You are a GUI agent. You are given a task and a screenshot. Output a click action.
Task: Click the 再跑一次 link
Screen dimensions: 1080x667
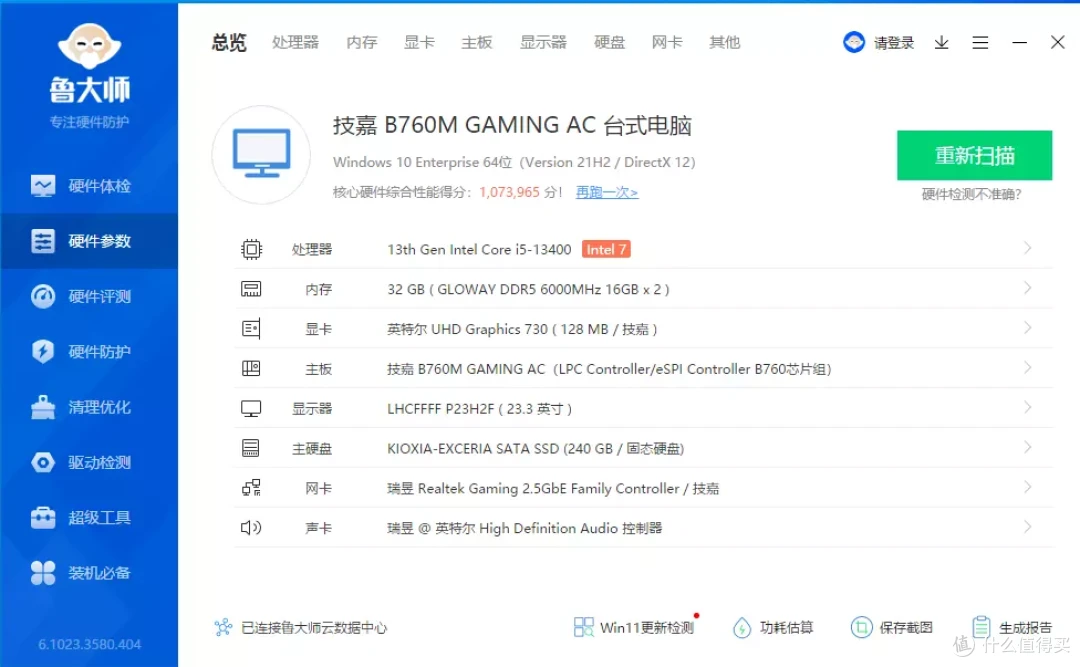607,192
